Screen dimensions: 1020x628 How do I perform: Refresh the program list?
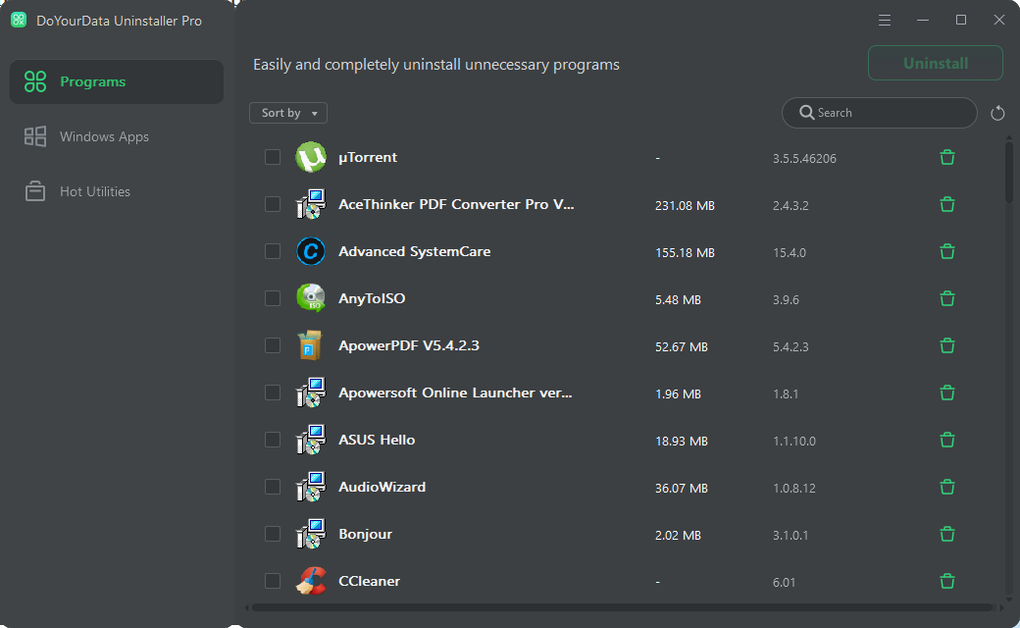(x=997, y=113)
